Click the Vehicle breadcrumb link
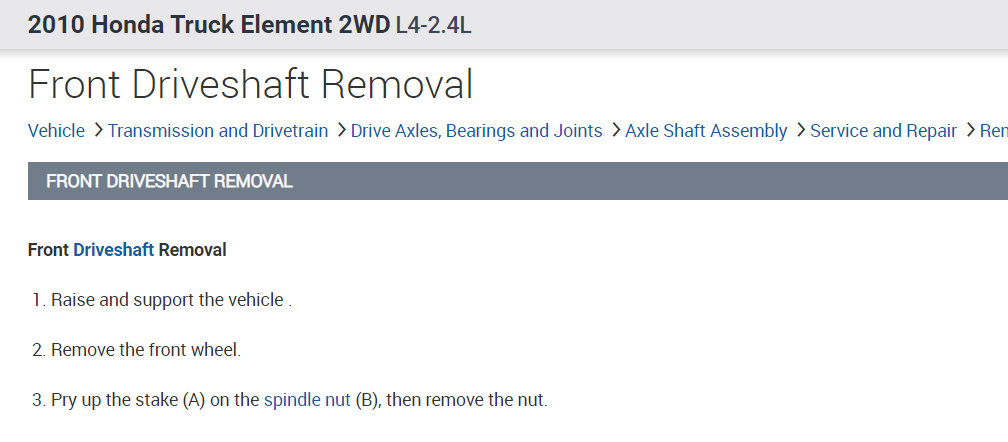Viewport: 1008px width, 442px height. [56, 131]
